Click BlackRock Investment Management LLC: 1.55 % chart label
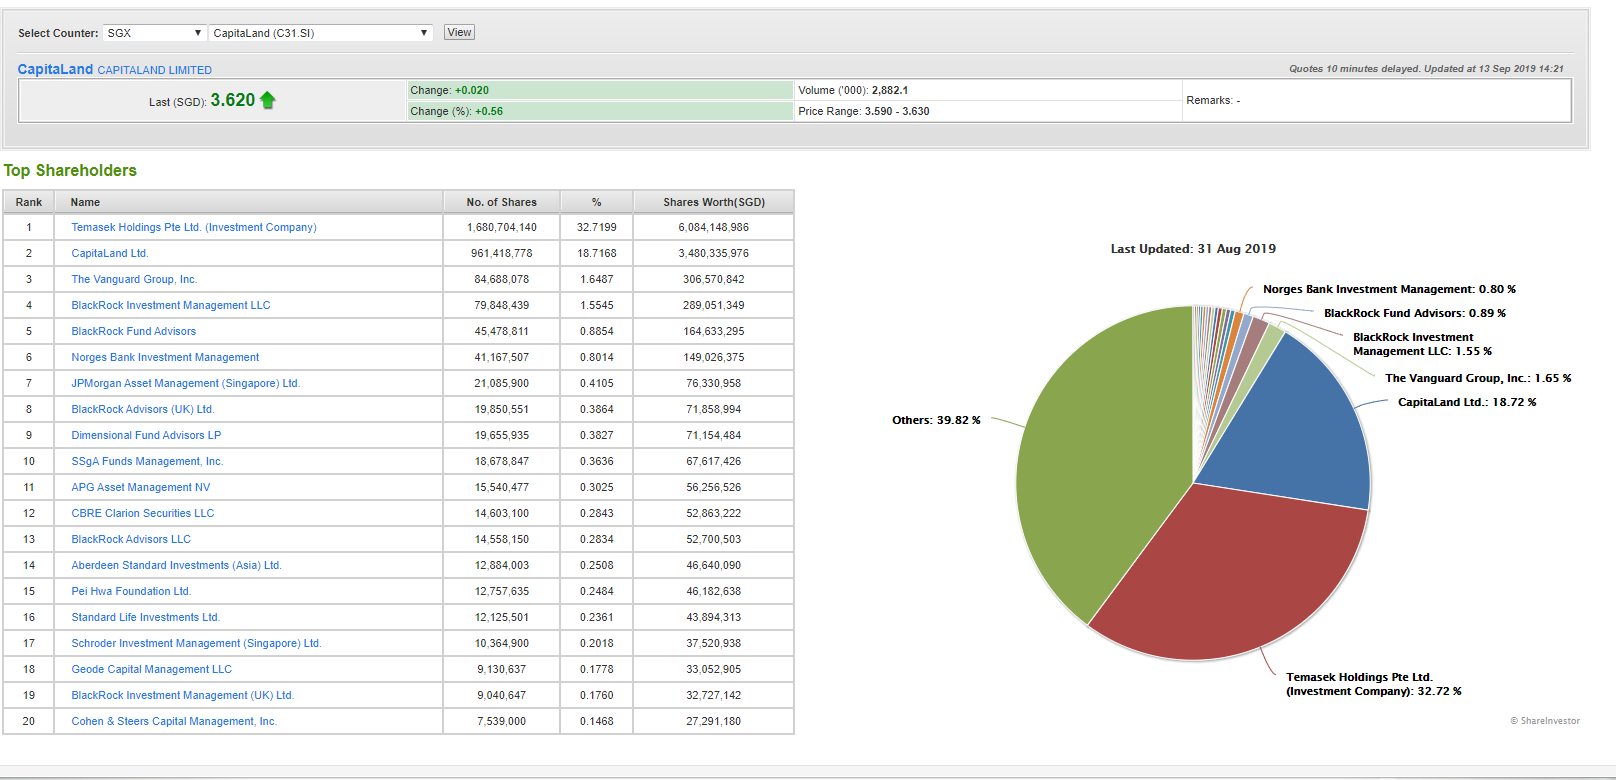The image size is (1616, 780). 1422,344
